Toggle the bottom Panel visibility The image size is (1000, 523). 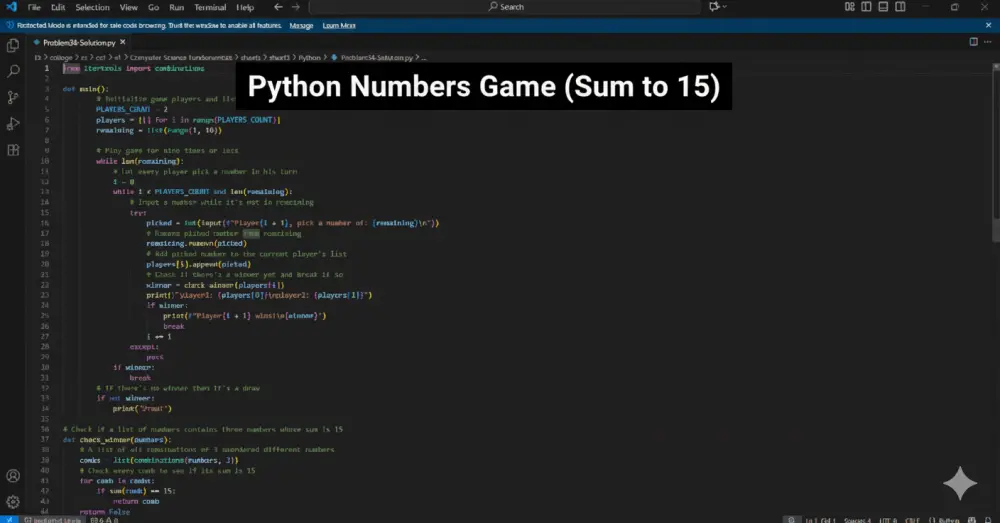(x=883, y=7)
